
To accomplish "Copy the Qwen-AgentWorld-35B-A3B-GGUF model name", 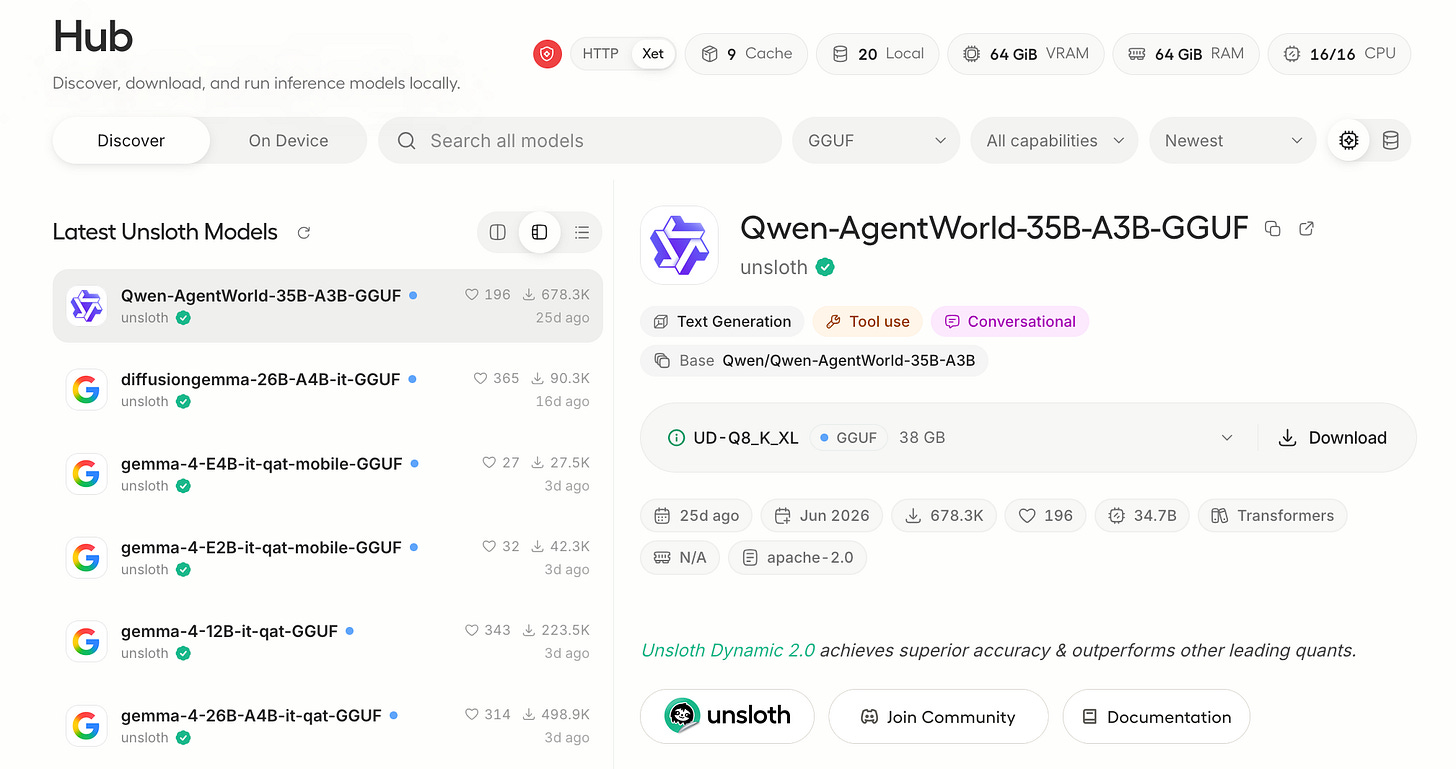I will pos(1273,229).
